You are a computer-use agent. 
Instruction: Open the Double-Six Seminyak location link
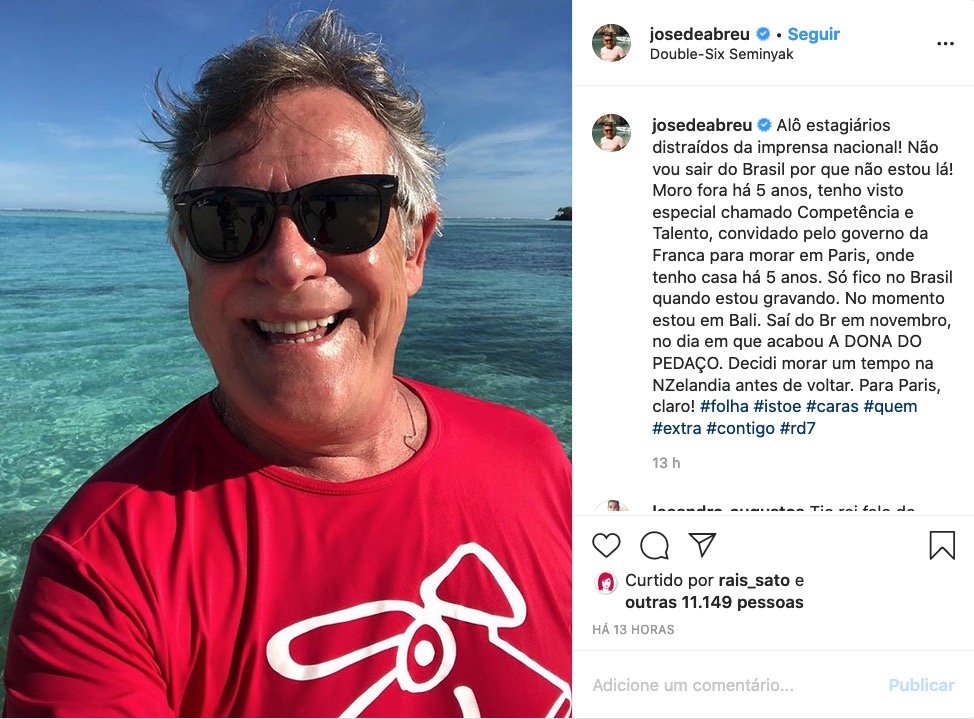[721, 54]
